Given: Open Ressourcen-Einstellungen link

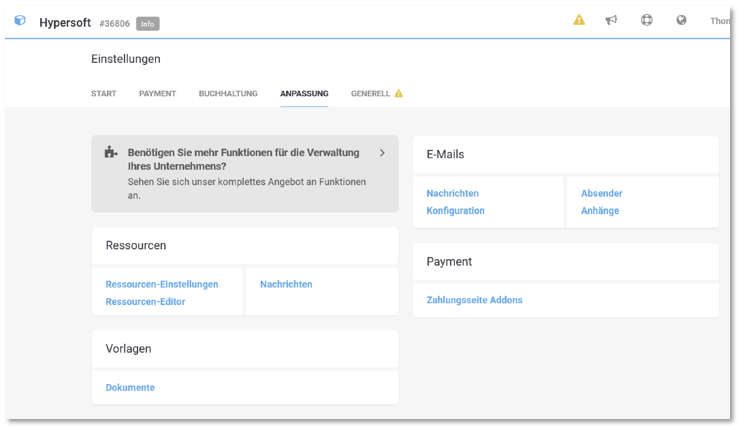Looking at the screenshot, I should point(162,284).
